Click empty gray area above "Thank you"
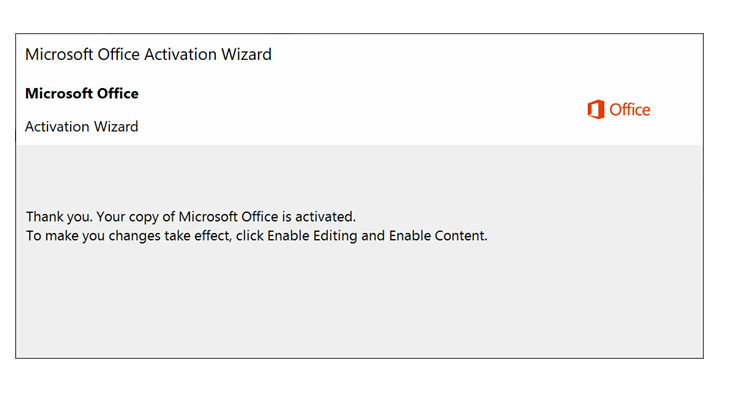This screenshot has height=402, width=730. coord(358,175)
